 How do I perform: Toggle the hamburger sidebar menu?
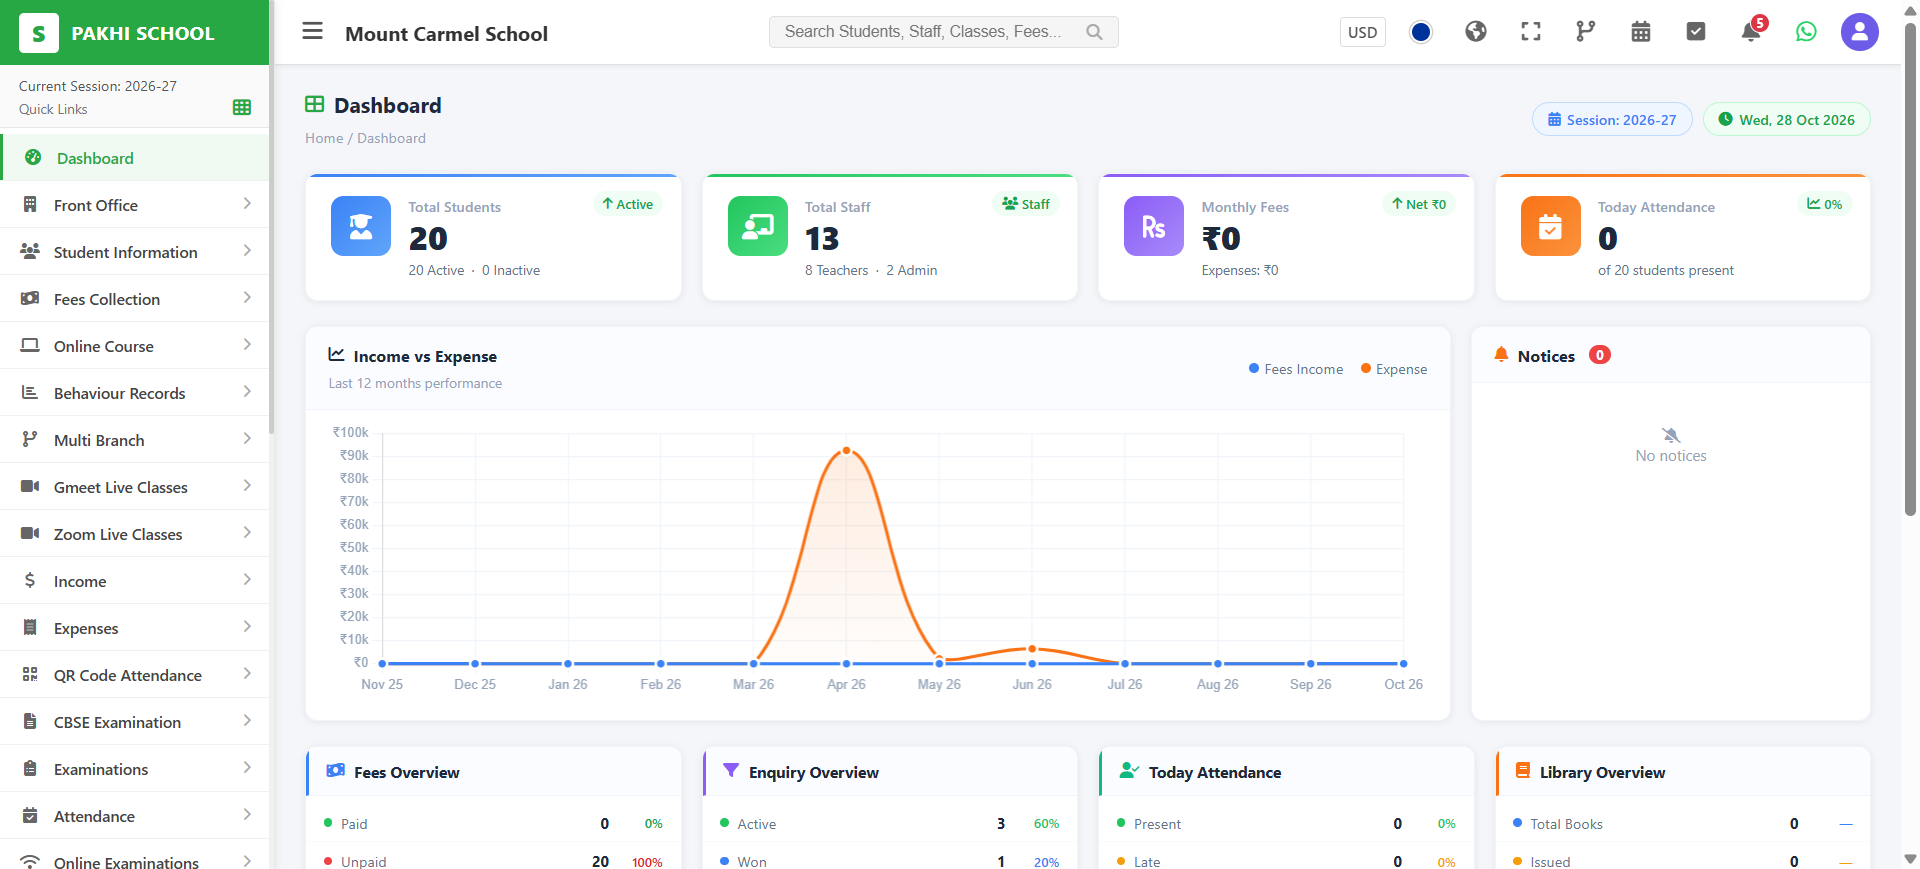tap(313, 31)
